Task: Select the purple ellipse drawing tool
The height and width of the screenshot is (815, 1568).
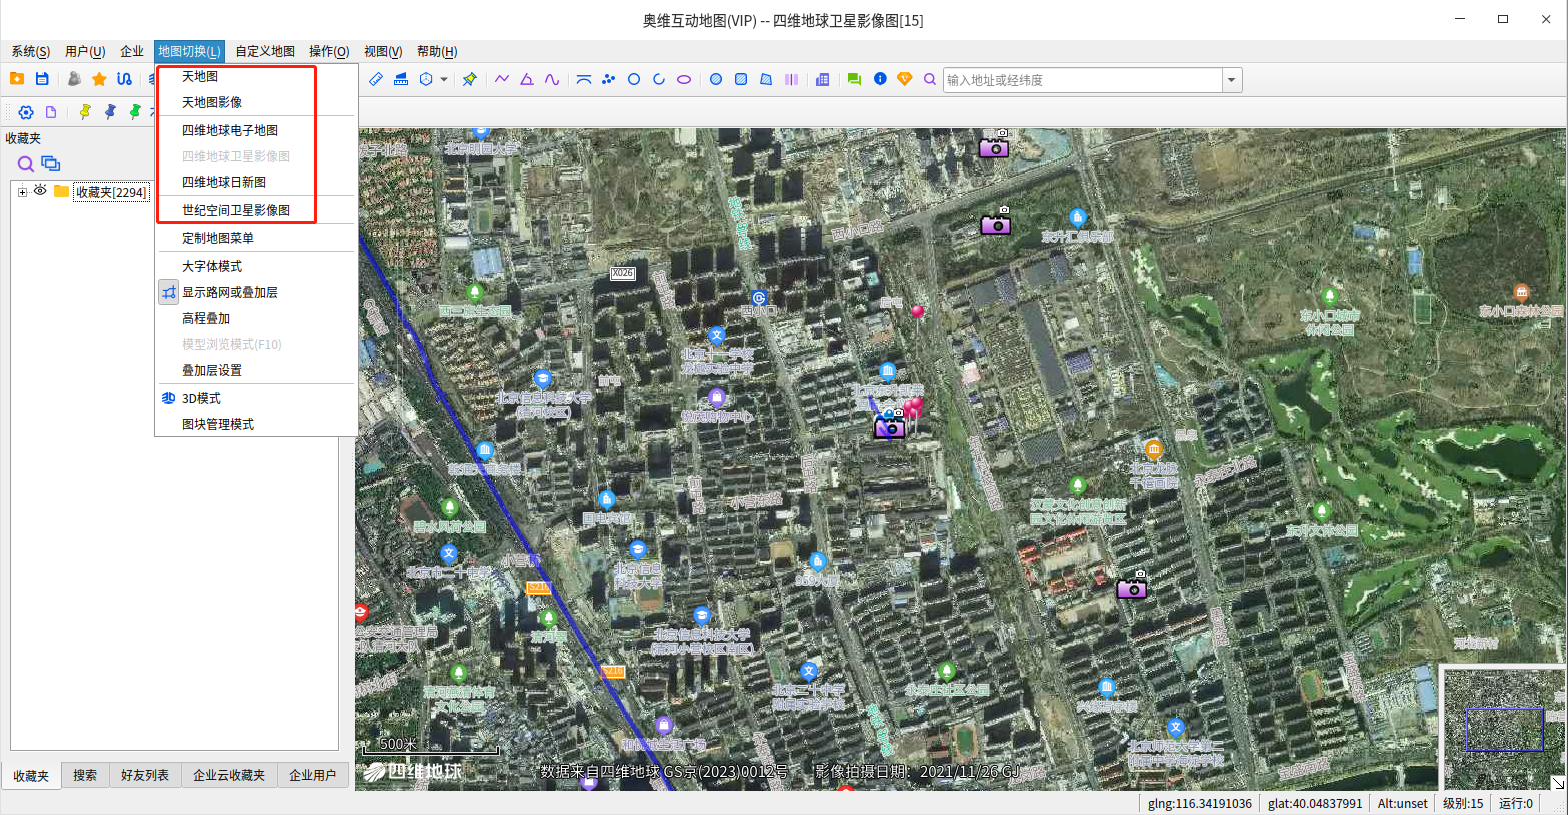Action: pyautogui.click(x=684, y=79)
